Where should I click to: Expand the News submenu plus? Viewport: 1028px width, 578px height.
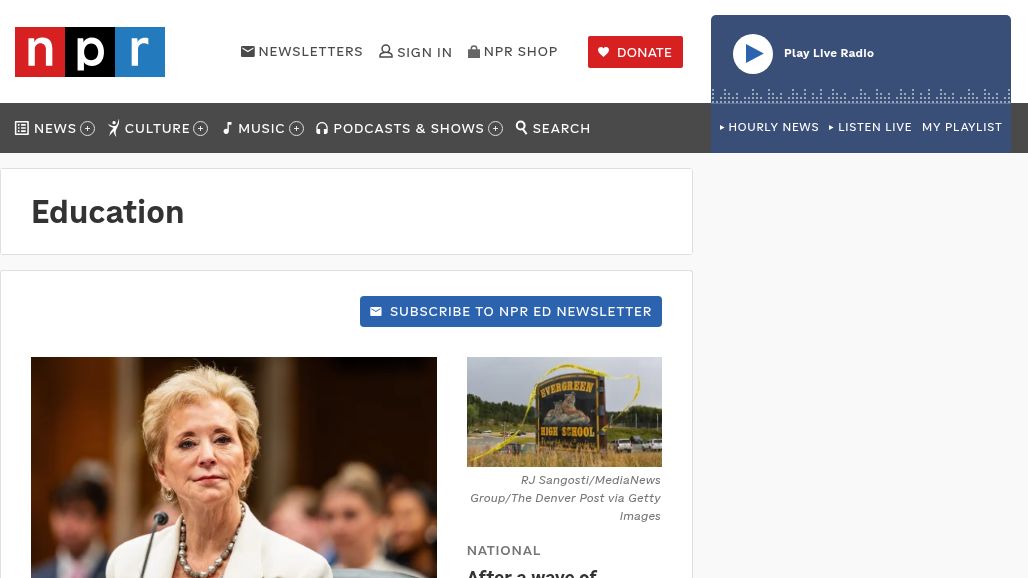(x=88, y=128)
